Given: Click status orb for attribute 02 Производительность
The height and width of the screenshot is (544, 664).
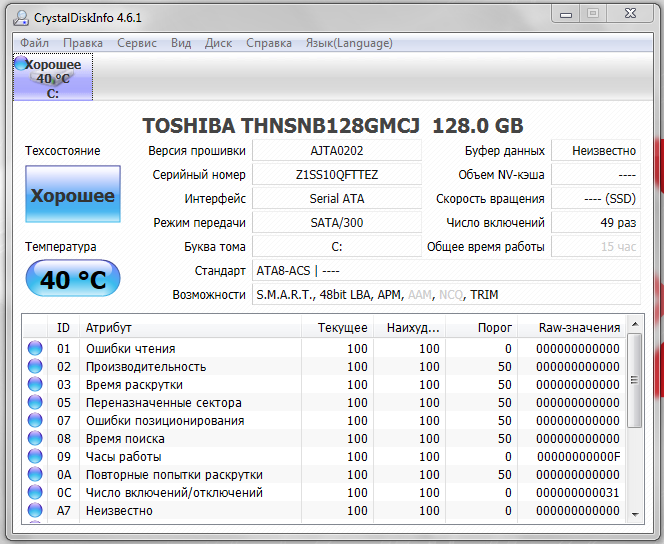Looking at the screenshot, I should pos(35,366).
